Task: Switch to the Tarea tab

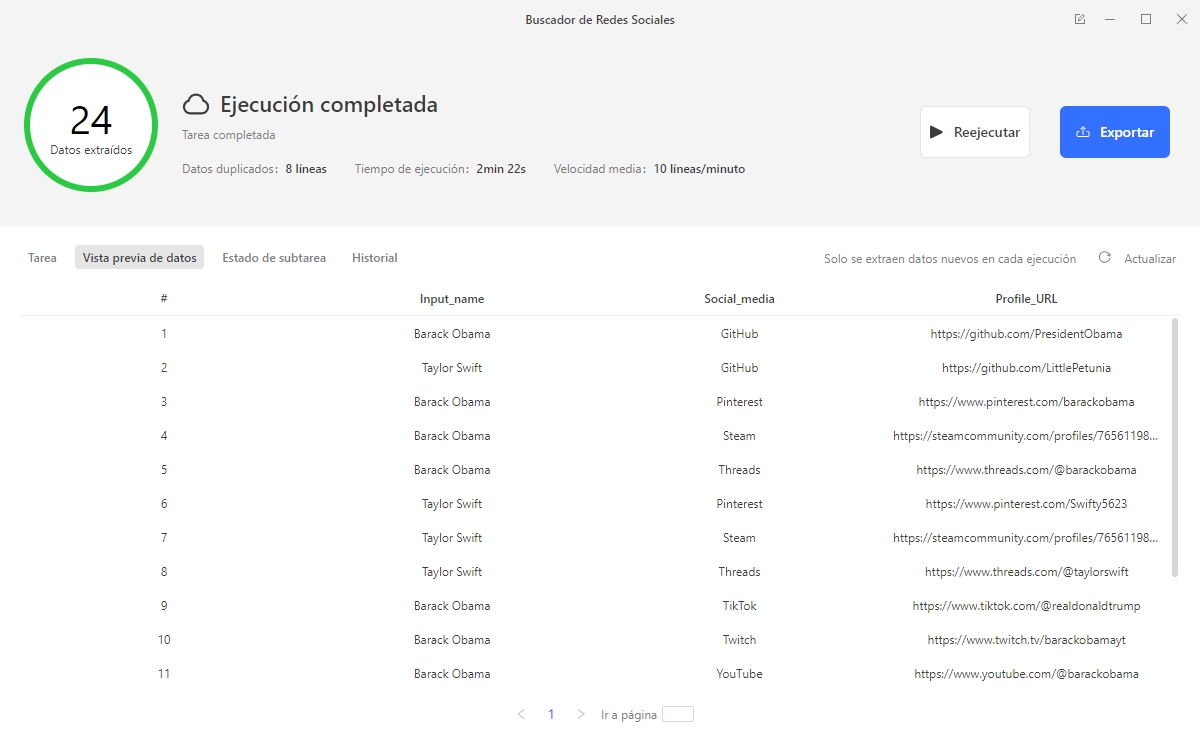Action: coord(42,258)
